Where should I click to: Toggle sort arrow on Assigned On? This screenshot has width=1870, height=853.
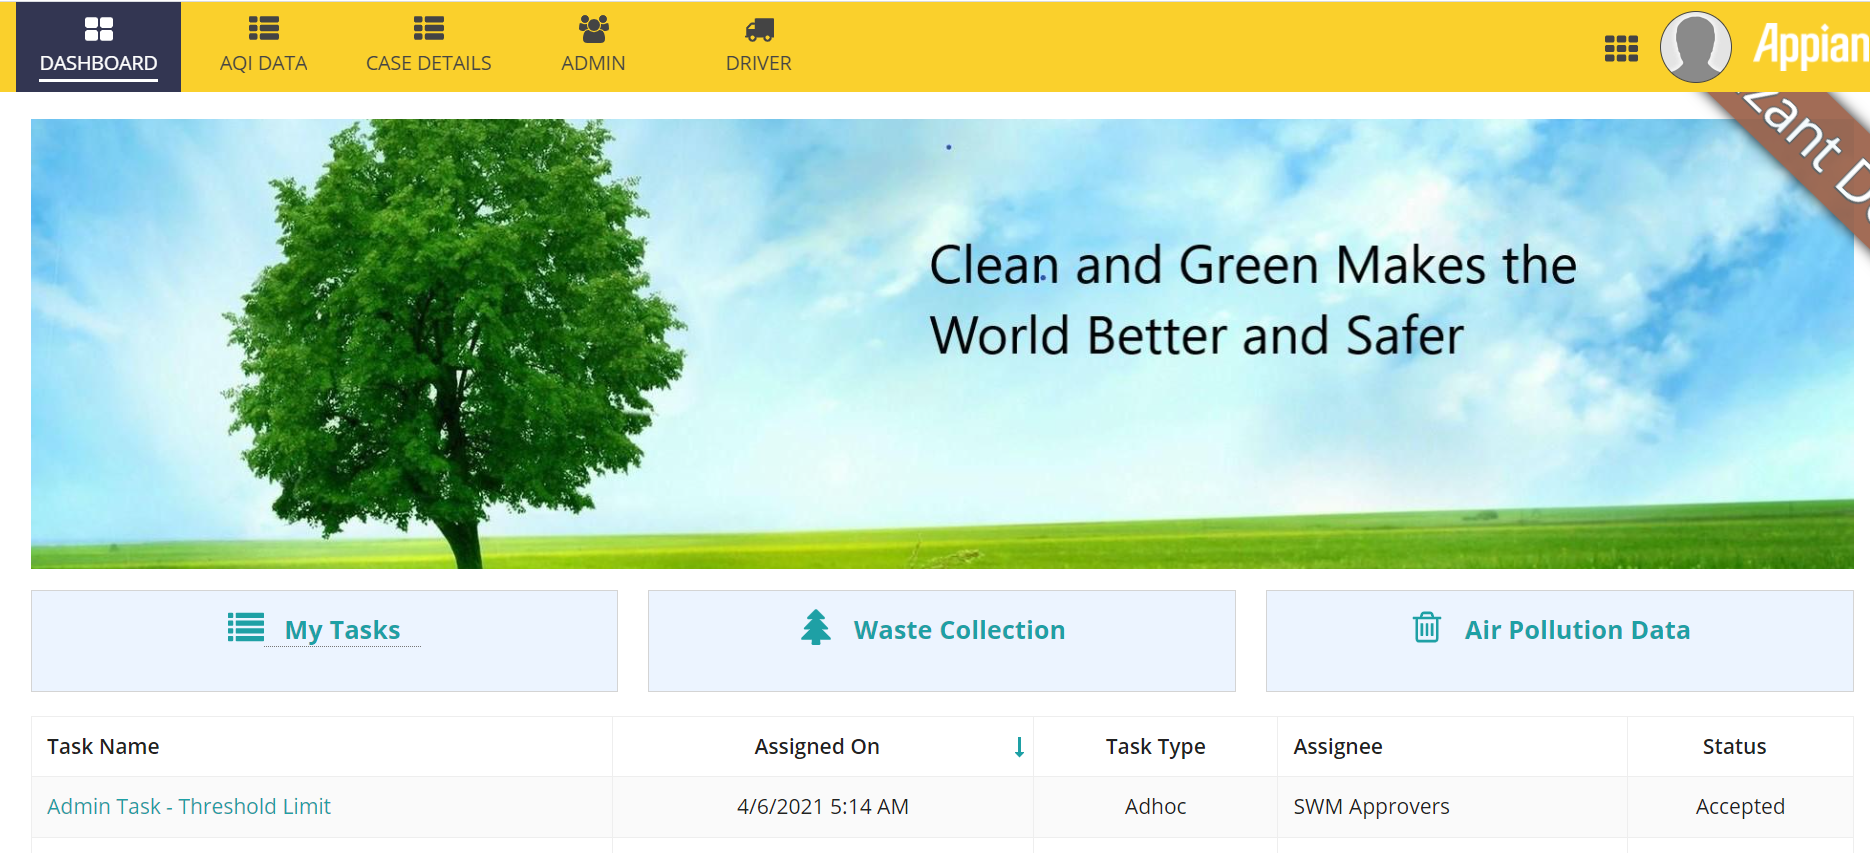point(1019,747)
